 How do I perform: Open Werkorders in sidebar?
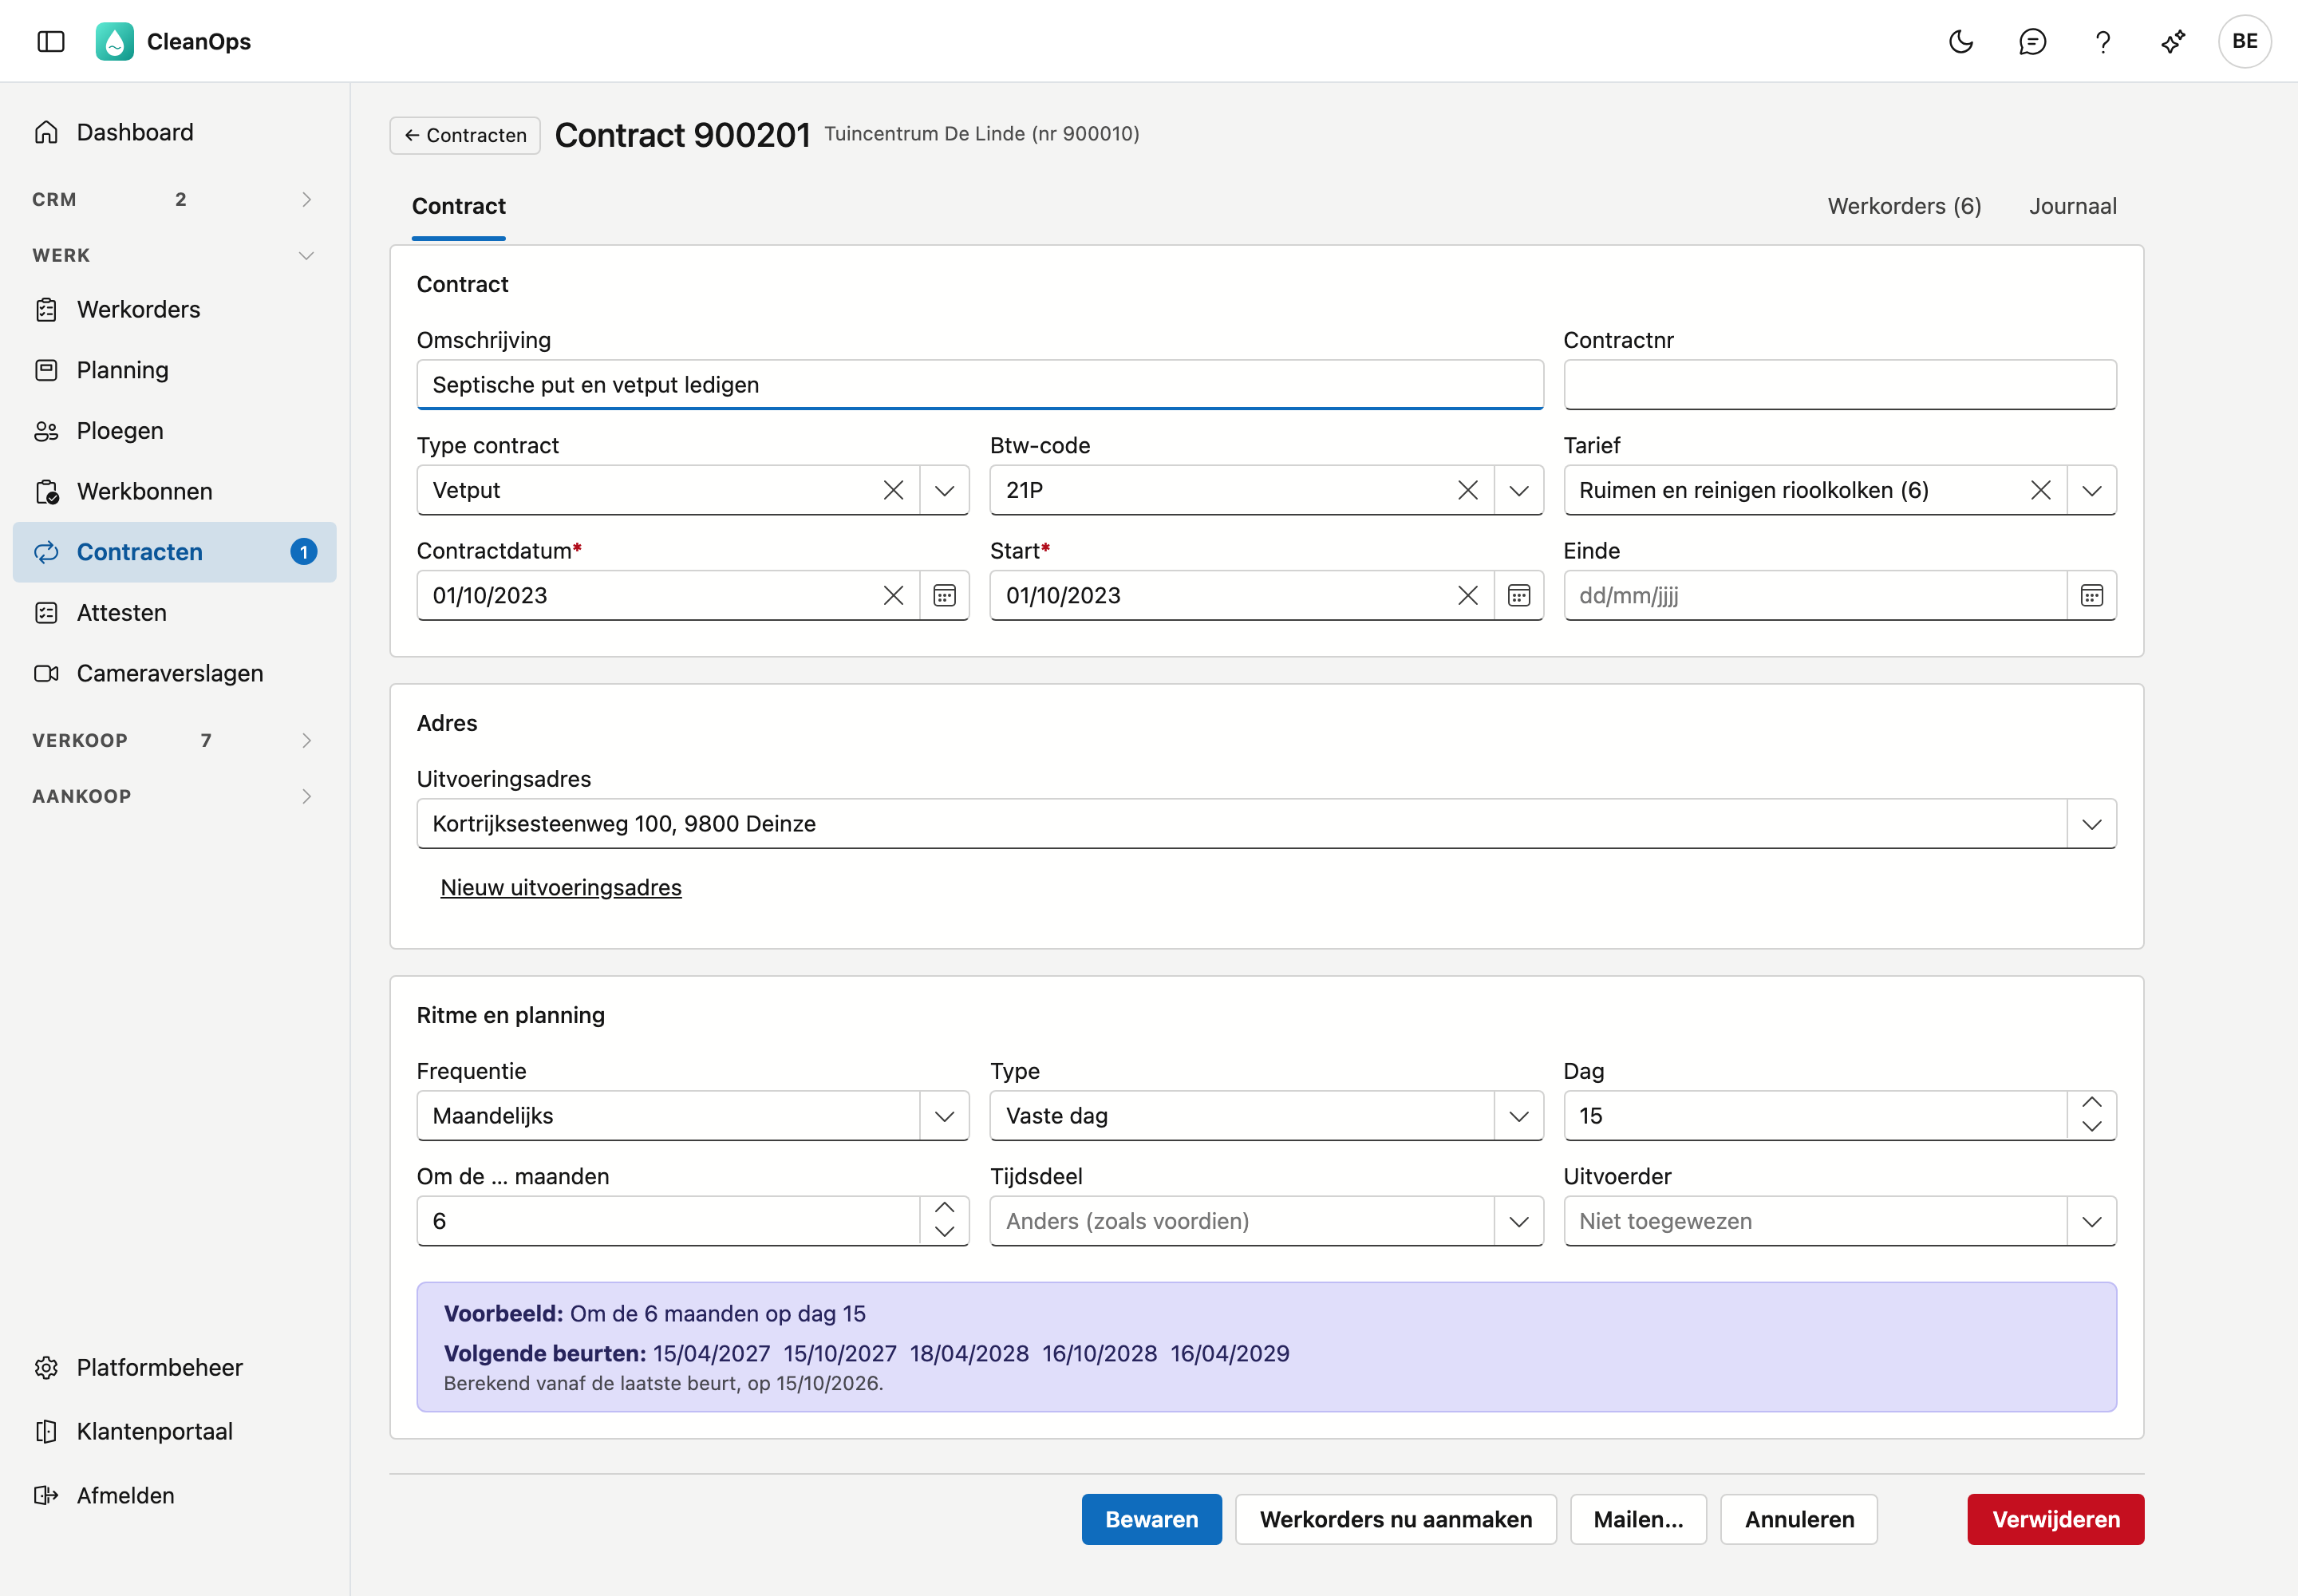point(174,309)
